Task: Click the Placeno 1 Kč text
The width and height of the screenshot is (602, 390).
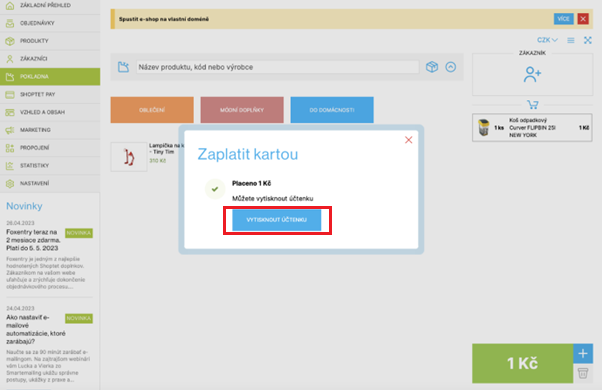Action: click(x=251, y=183)
